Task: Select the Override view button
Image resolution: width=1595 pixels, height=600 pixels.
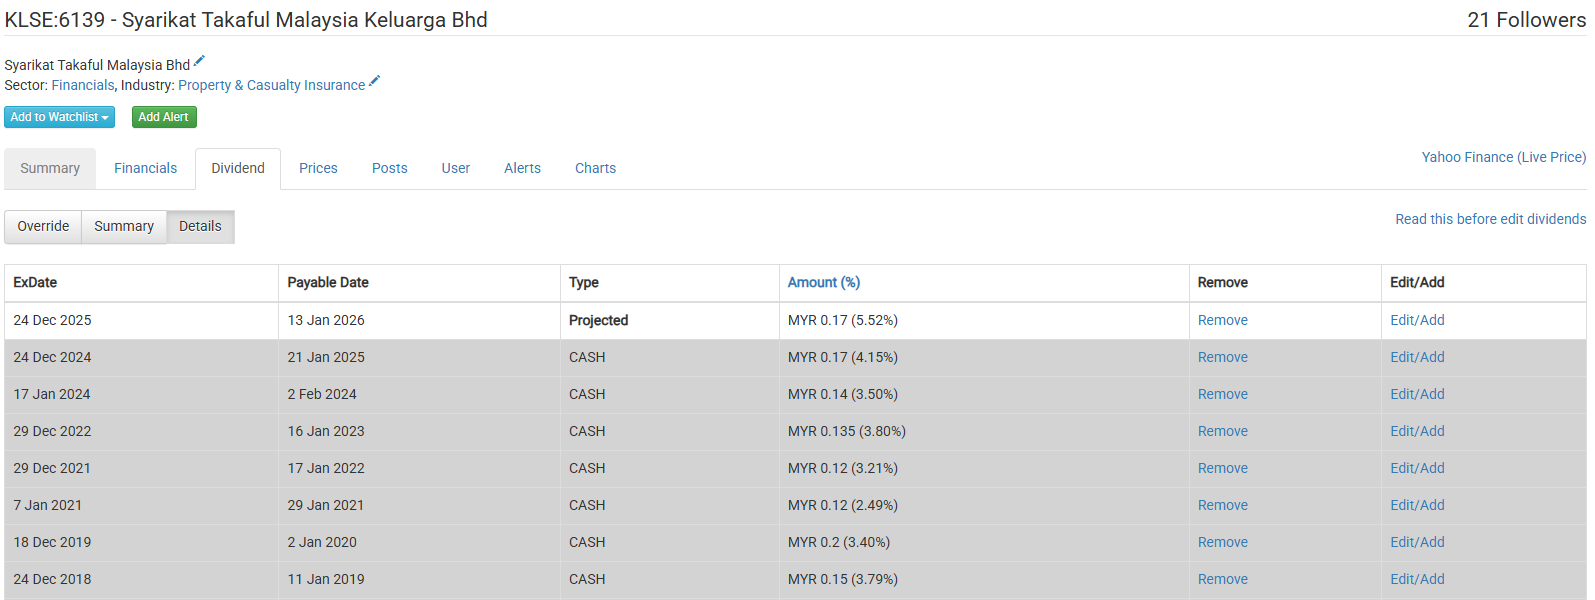Action: 43,226
